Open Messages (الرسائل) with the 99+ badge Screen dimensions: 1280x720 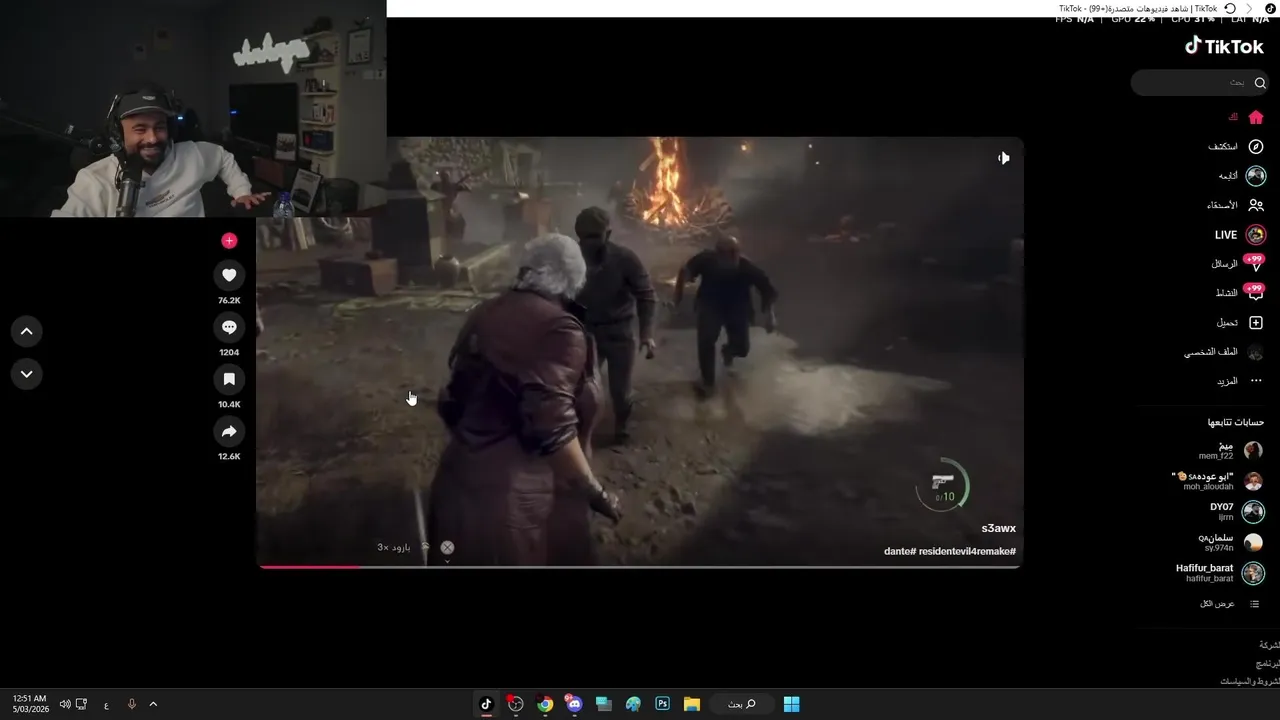pyautogui.click(x=1238, y=264)
